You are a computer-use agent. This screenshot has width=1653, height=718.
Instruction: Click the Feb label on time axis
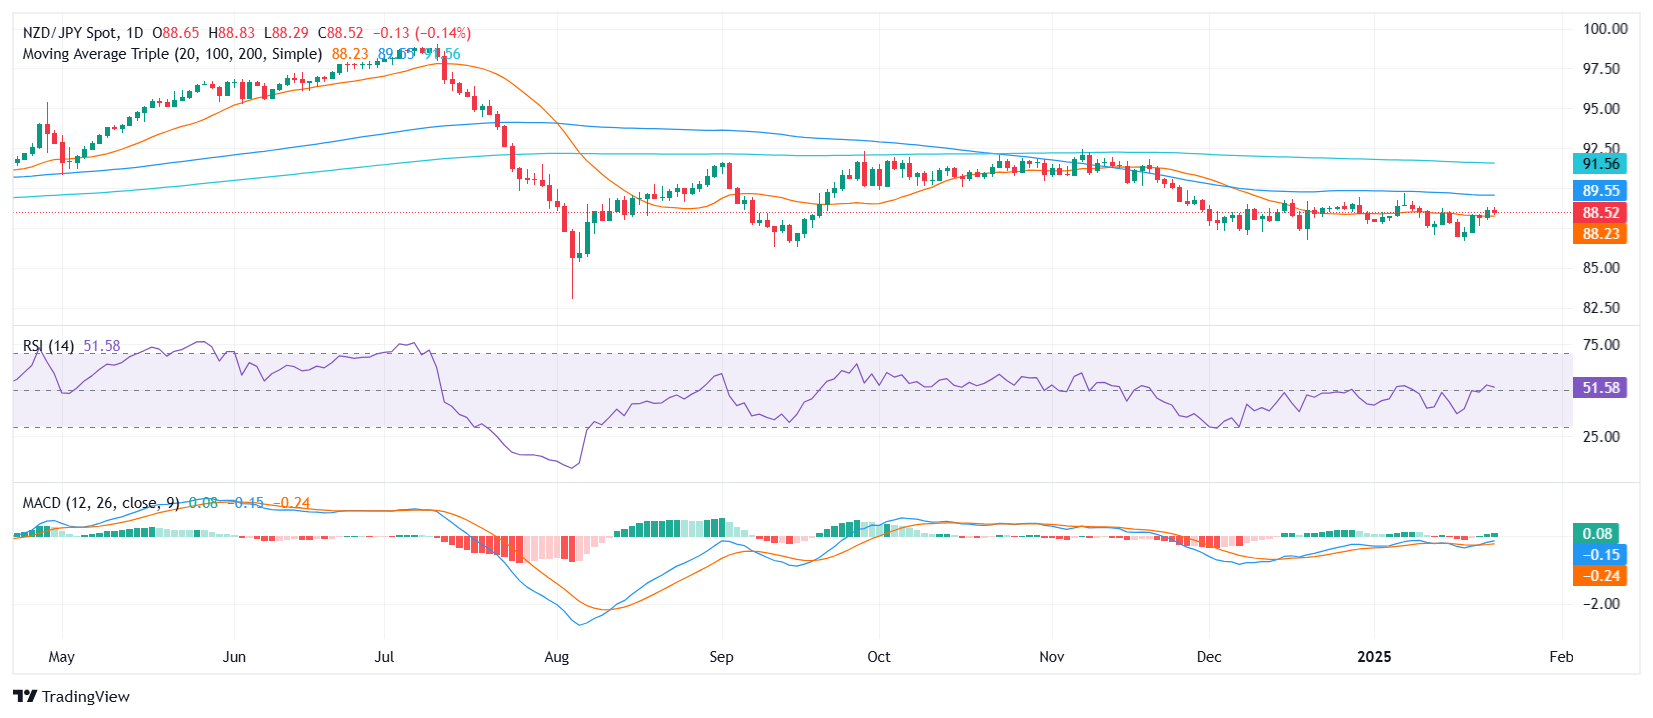pyautogui.click(x=1561, y=657)
